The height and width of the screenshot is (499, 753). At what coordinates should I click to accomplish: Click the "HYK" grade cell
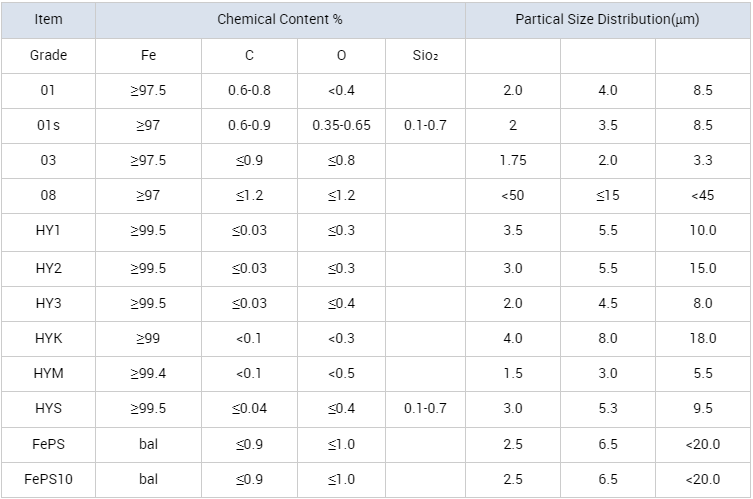pyautogui.click(x=48, y=338)
